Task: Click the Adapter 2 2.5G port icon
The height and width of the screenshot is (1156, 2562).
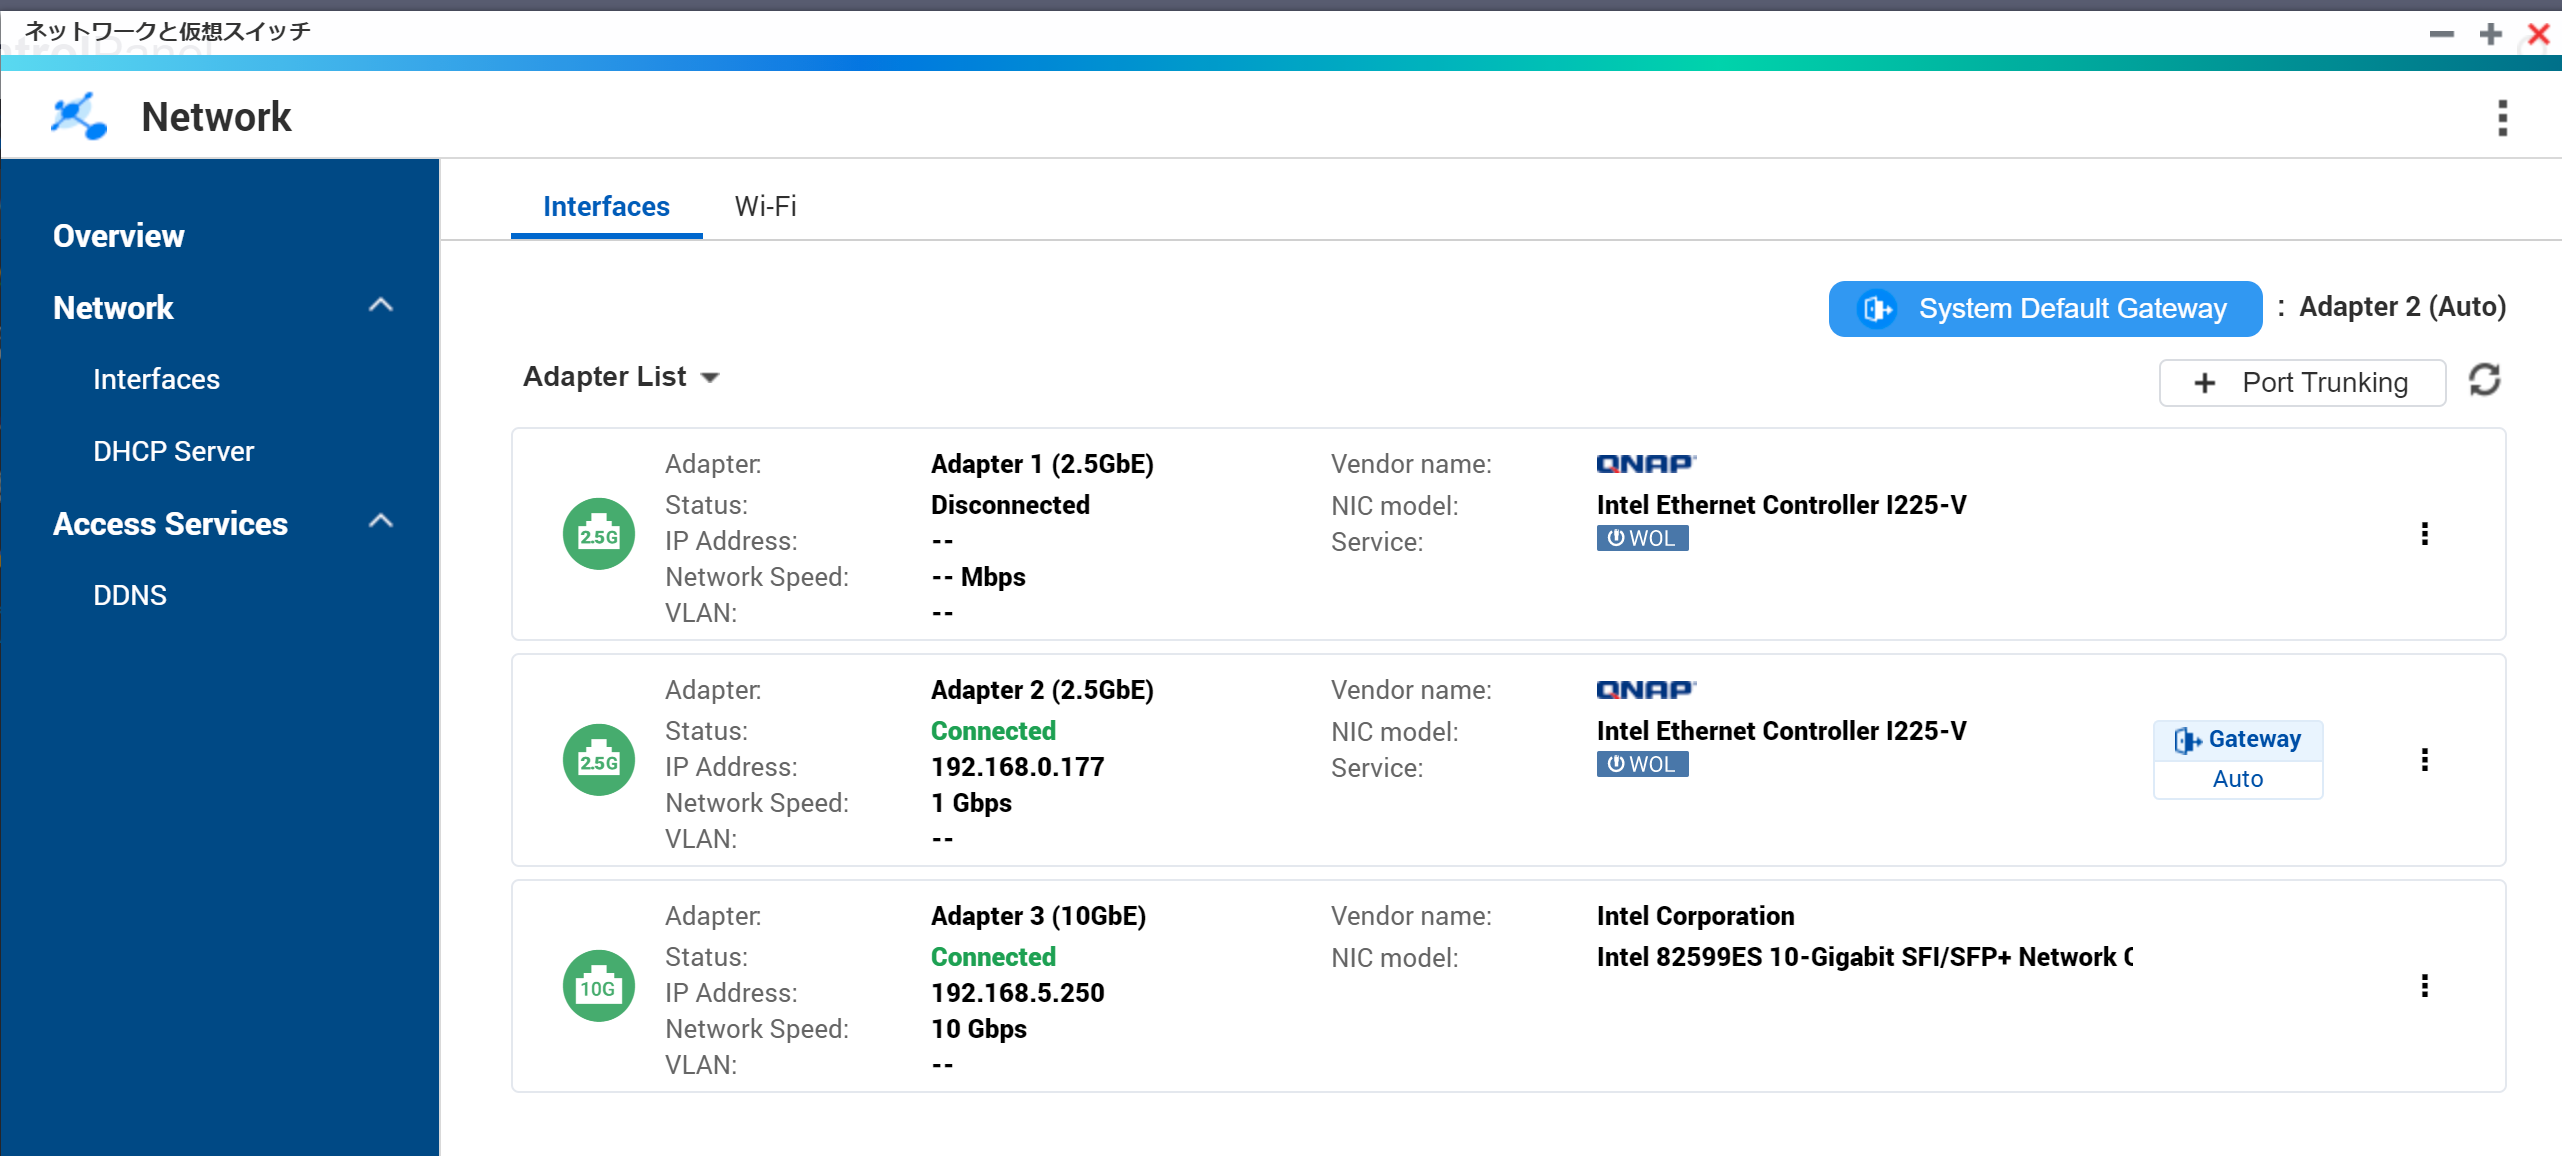Action: coord(598,760)
